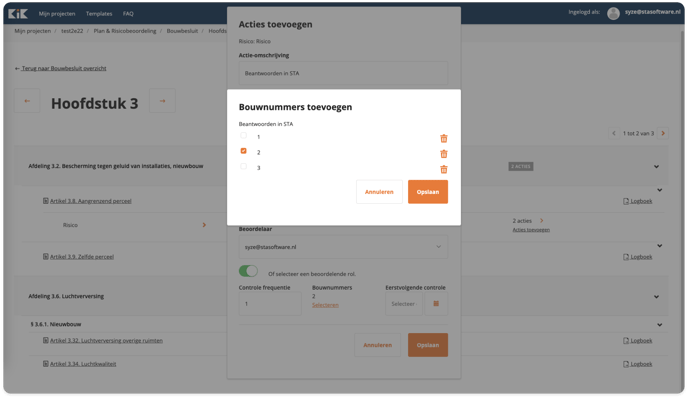The image size is (688, 398).
Task: Collapse Artikel 3.8 row chevron
Action: [659, 190]
